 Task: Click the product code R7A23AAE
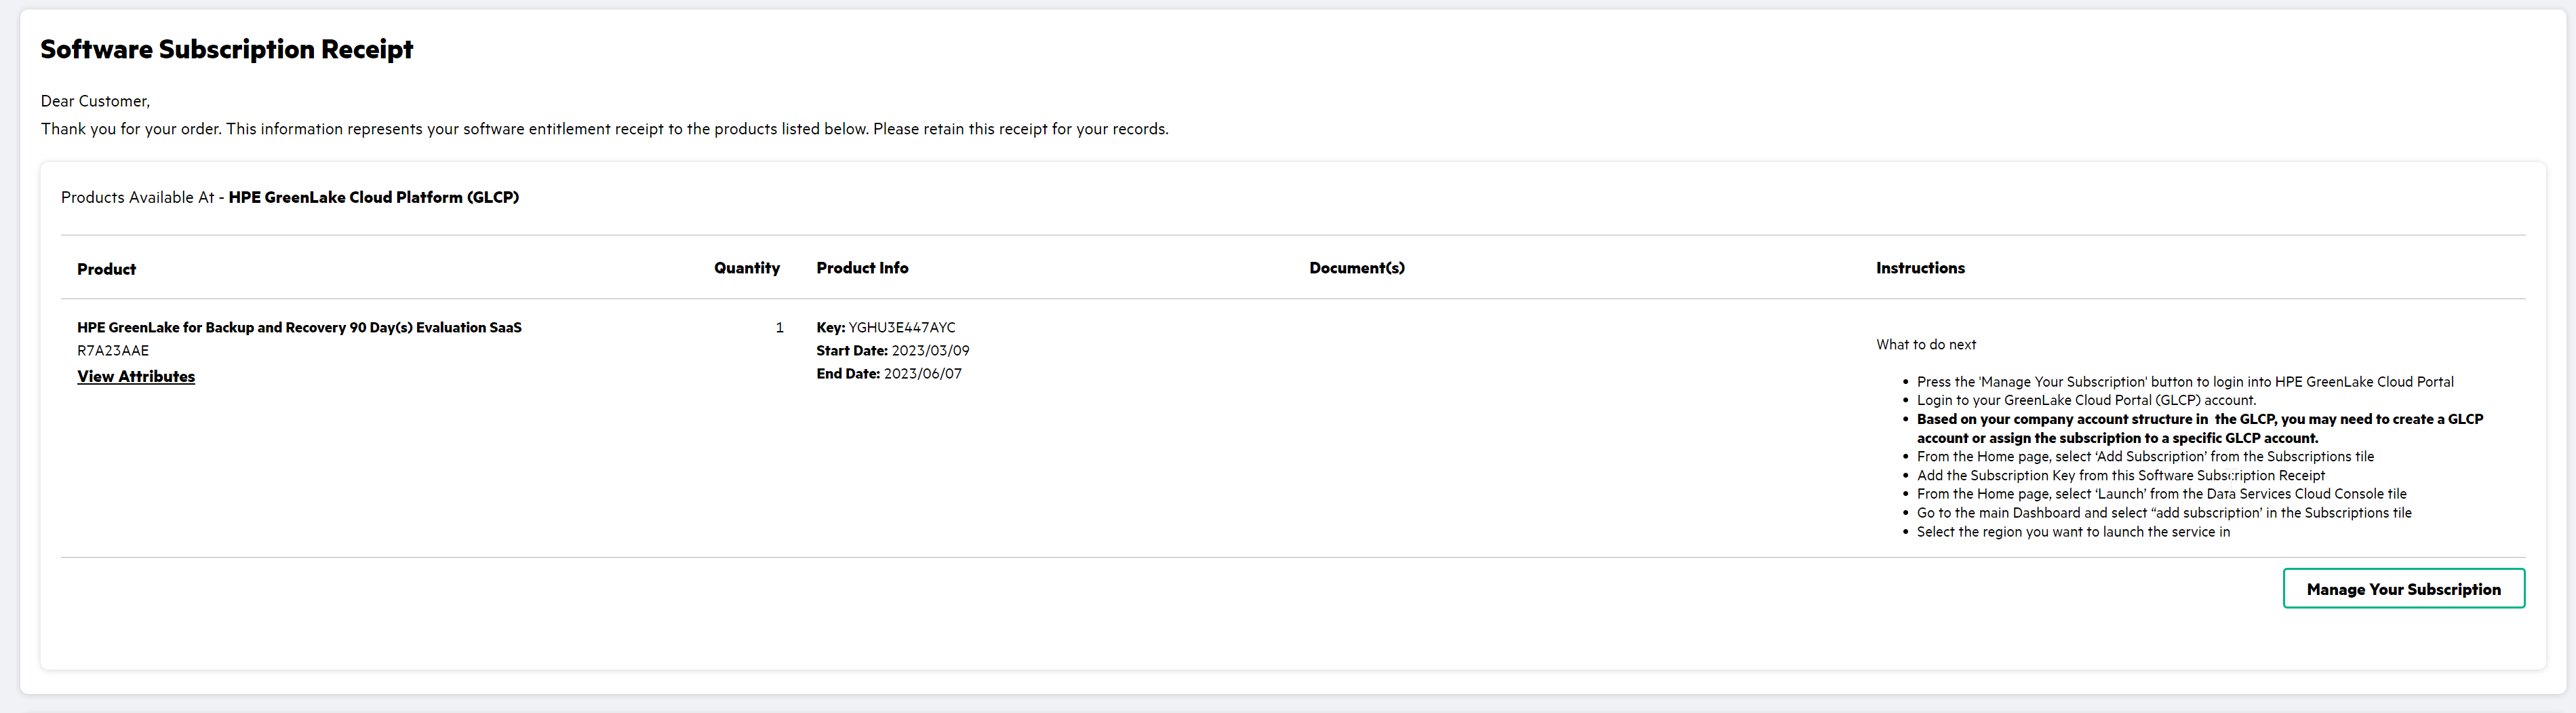coord(113,350)
